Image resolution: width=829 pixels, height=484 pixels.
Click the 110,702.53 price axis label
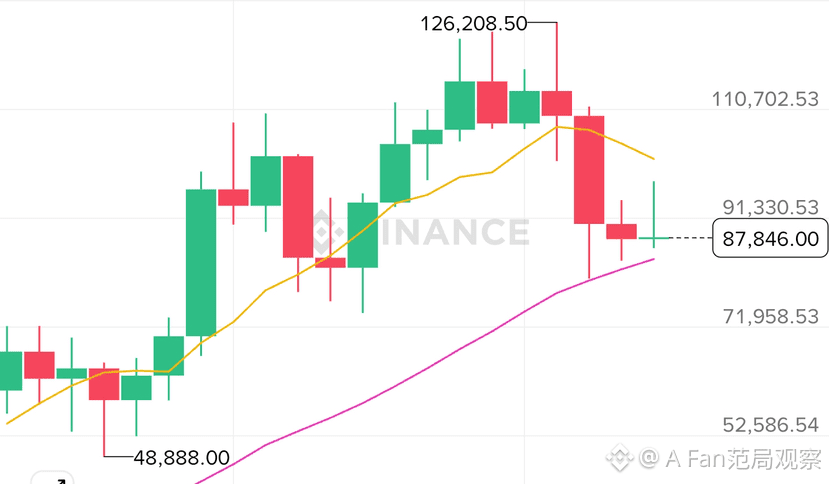pos(764,99)
